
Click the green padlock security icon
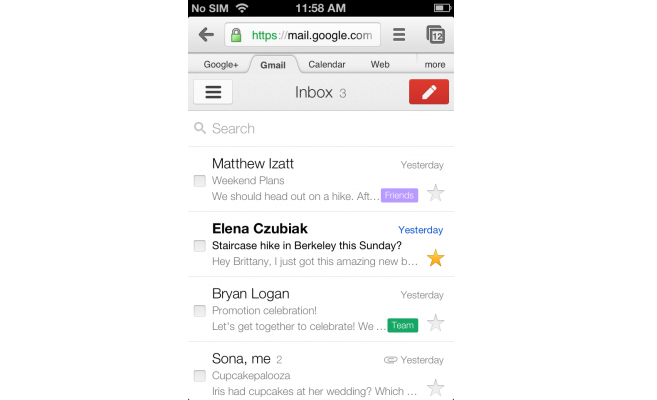236,35
